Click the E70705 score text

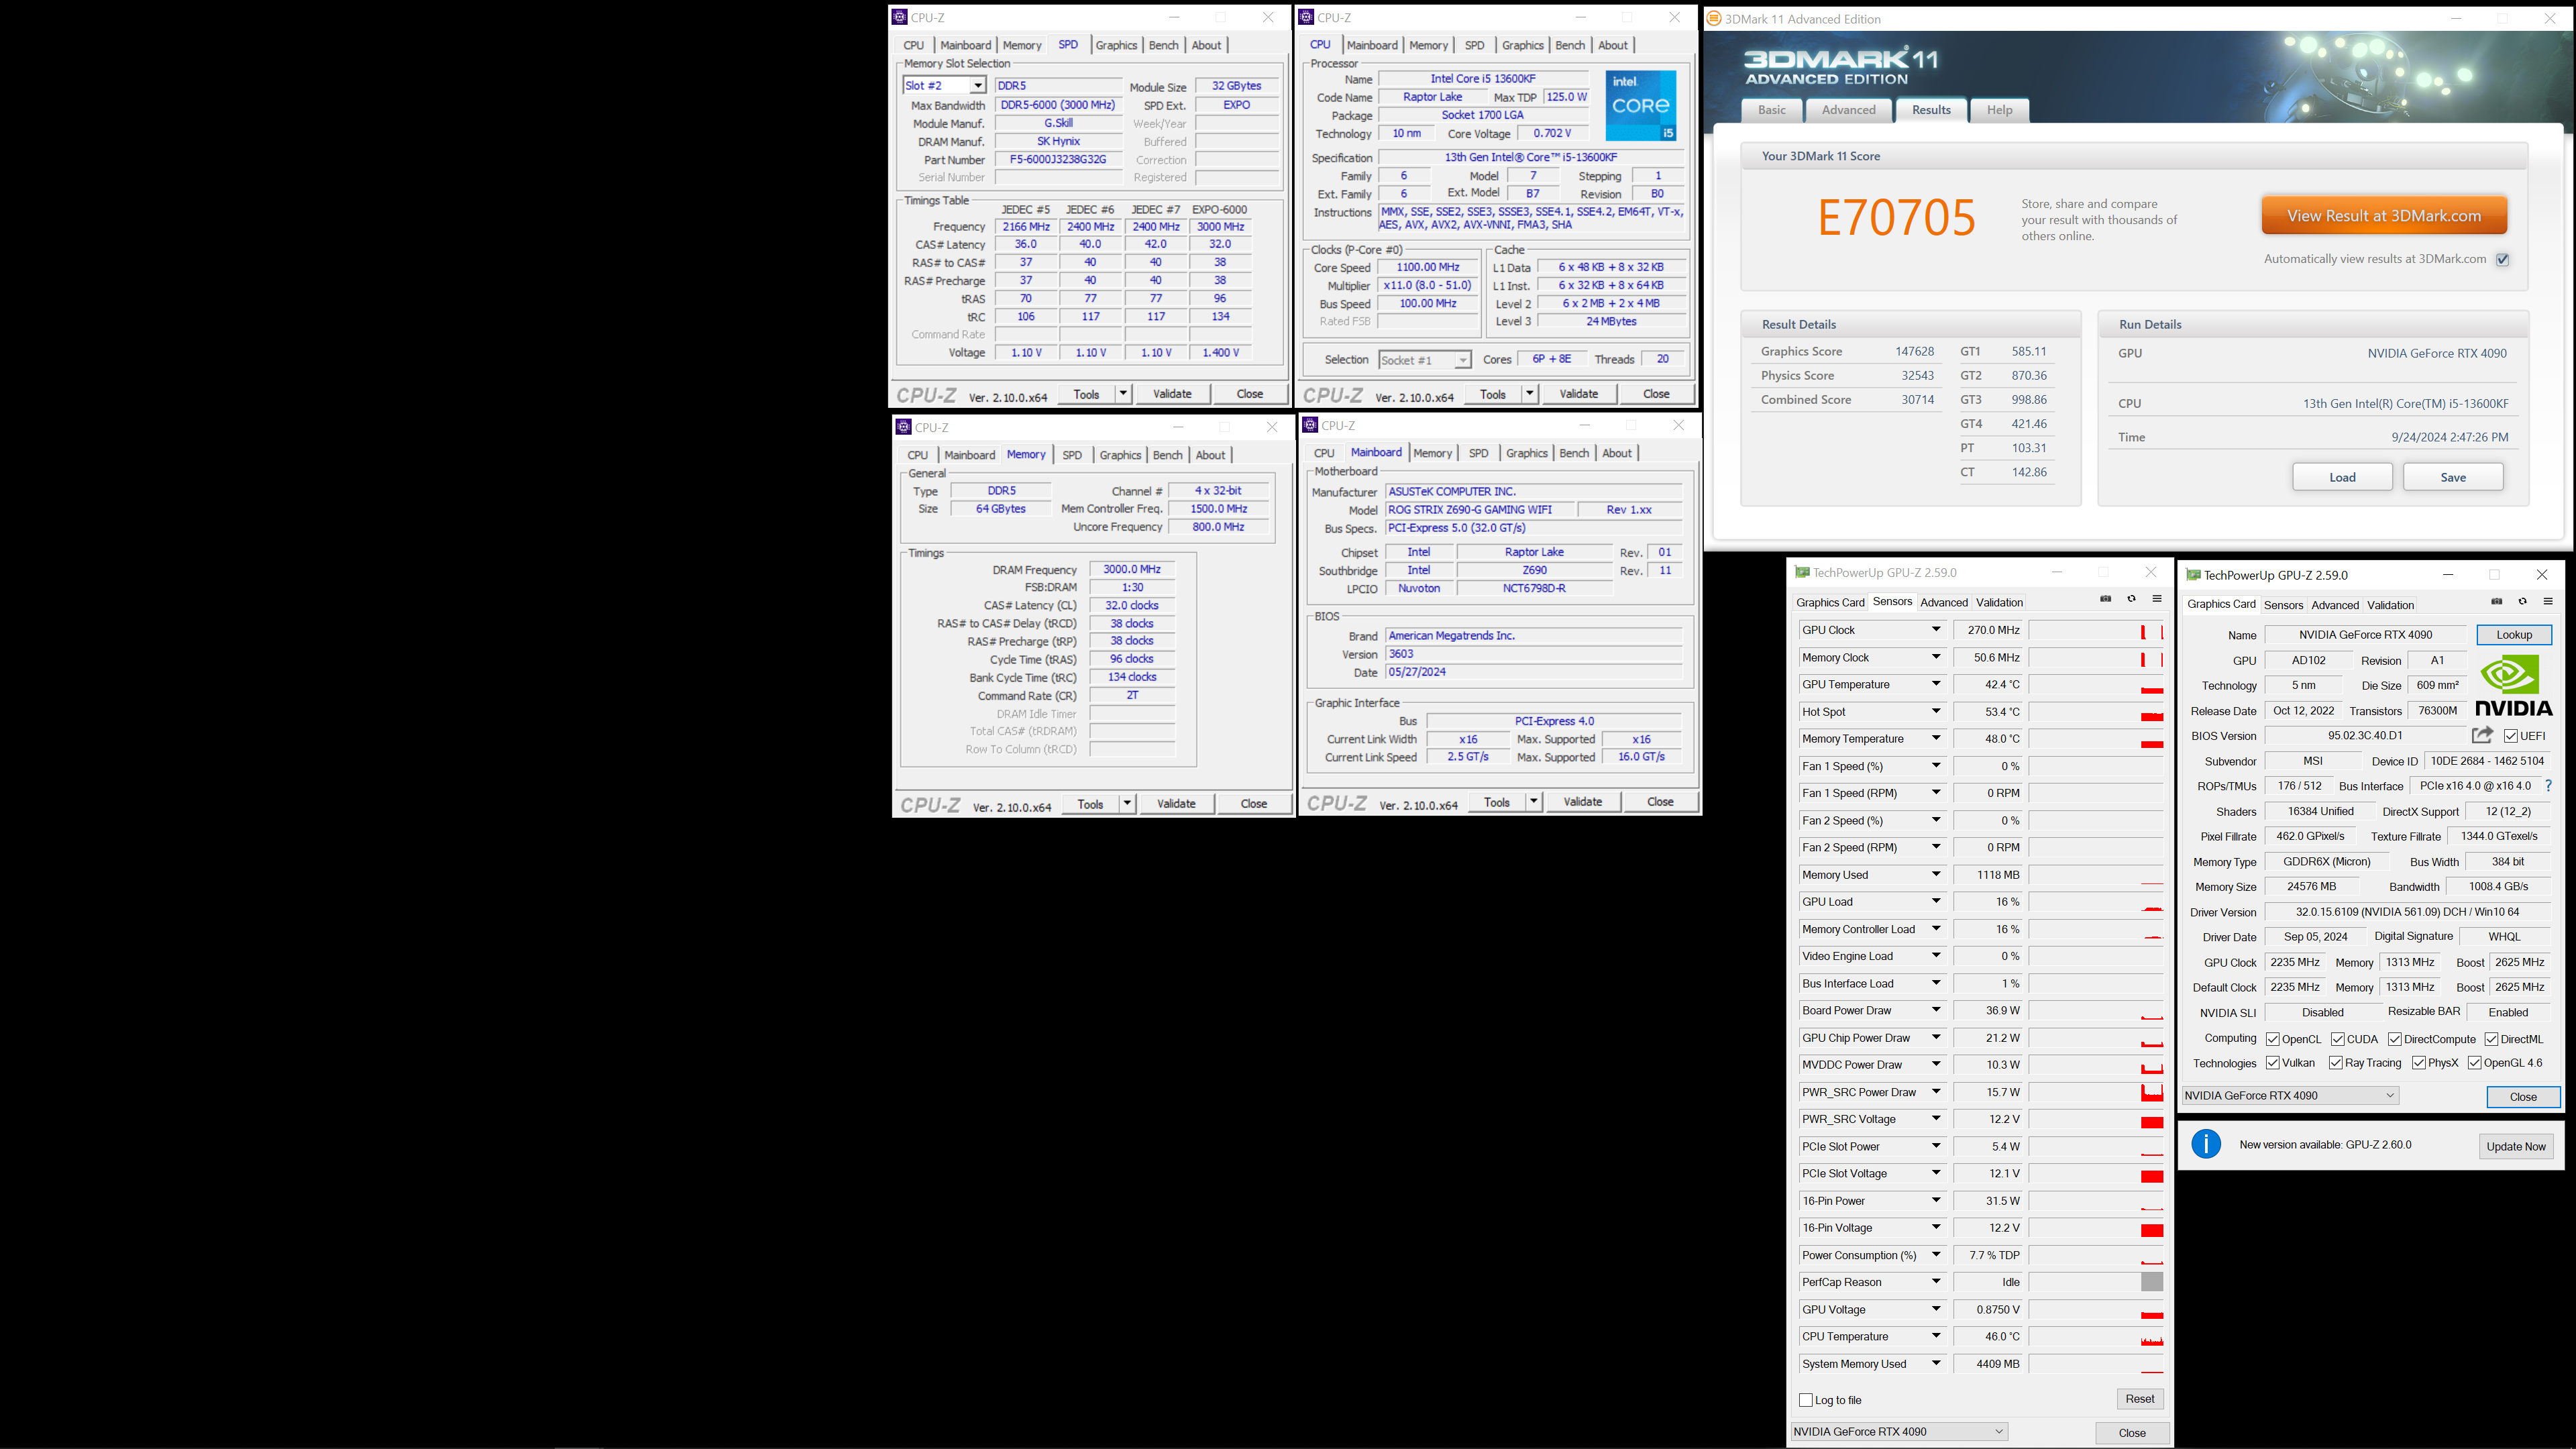point(1896,218)
